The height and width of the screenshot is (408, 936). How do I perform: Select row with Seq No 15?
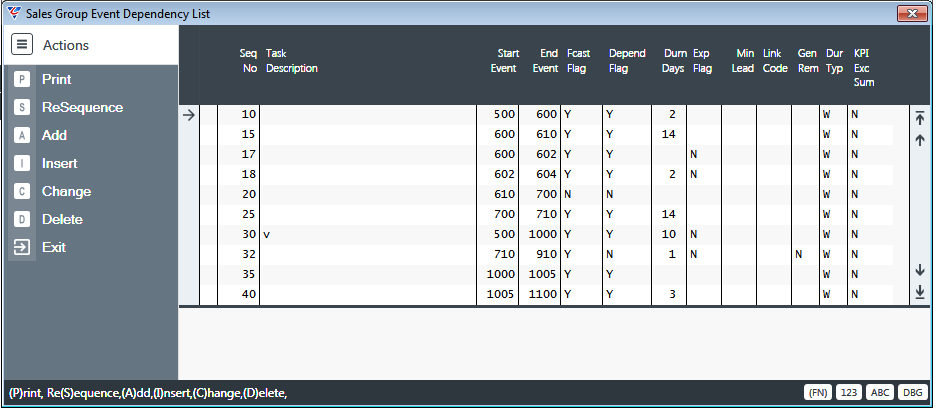(546, 134)
